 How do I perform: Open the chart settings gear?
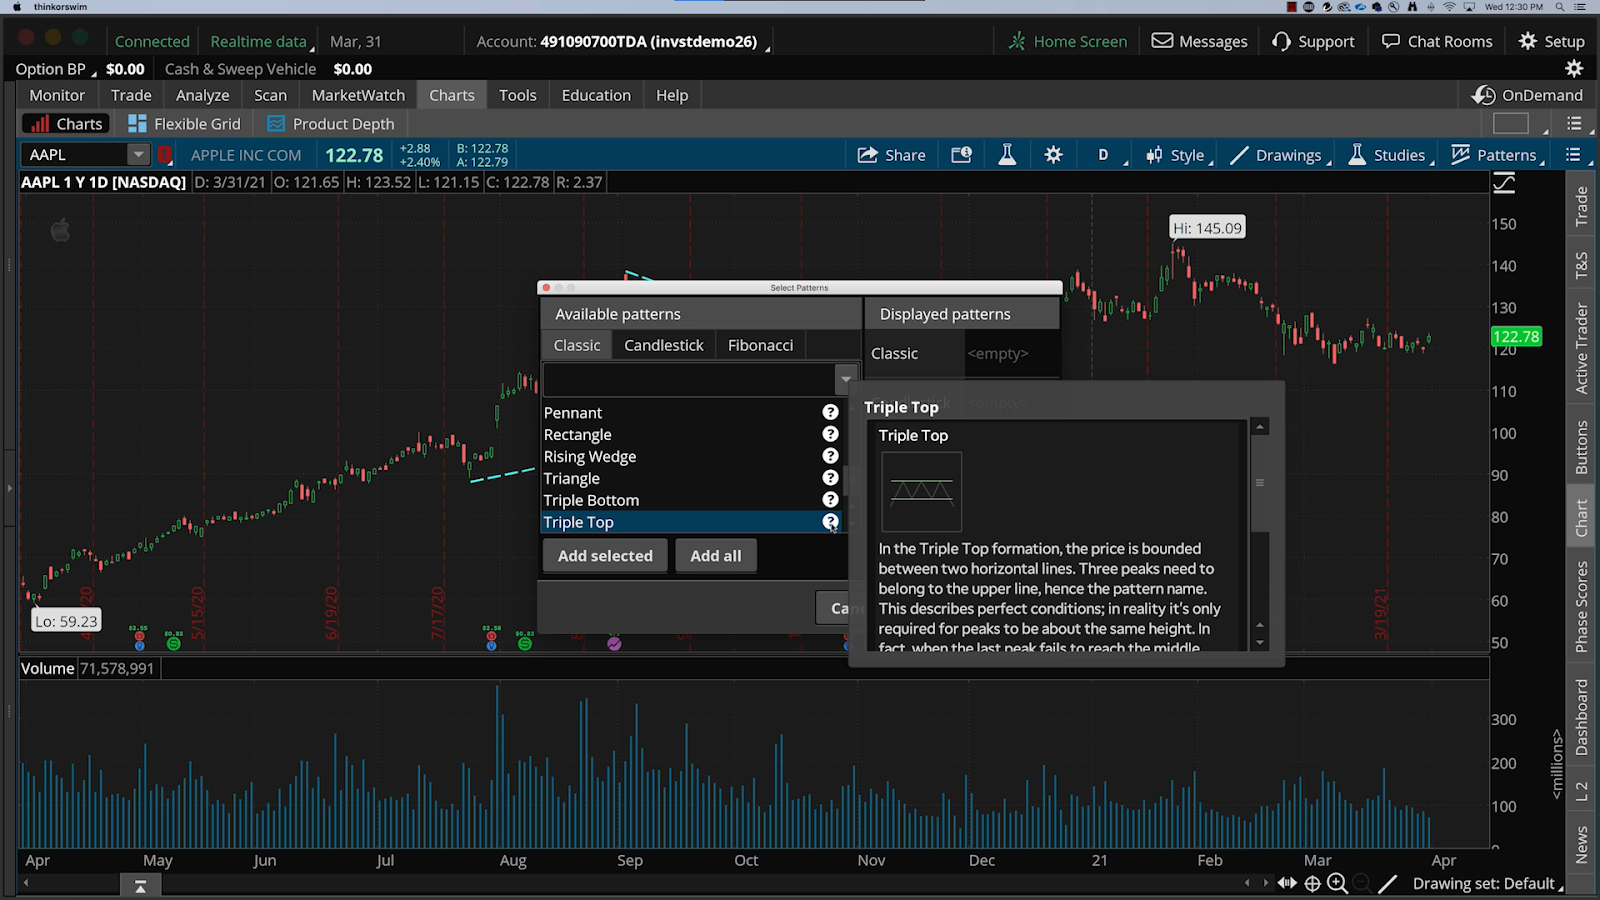[1052, 154]
